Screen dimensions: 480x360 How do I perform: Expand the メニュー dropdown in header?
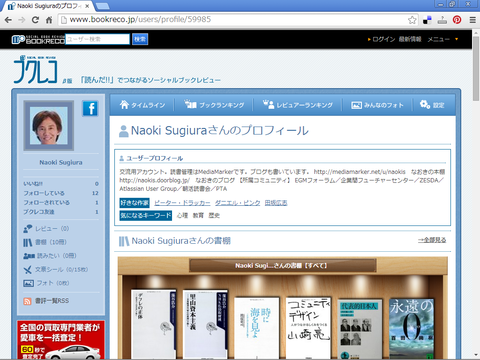pyautogui.click(x=443, y=39)
